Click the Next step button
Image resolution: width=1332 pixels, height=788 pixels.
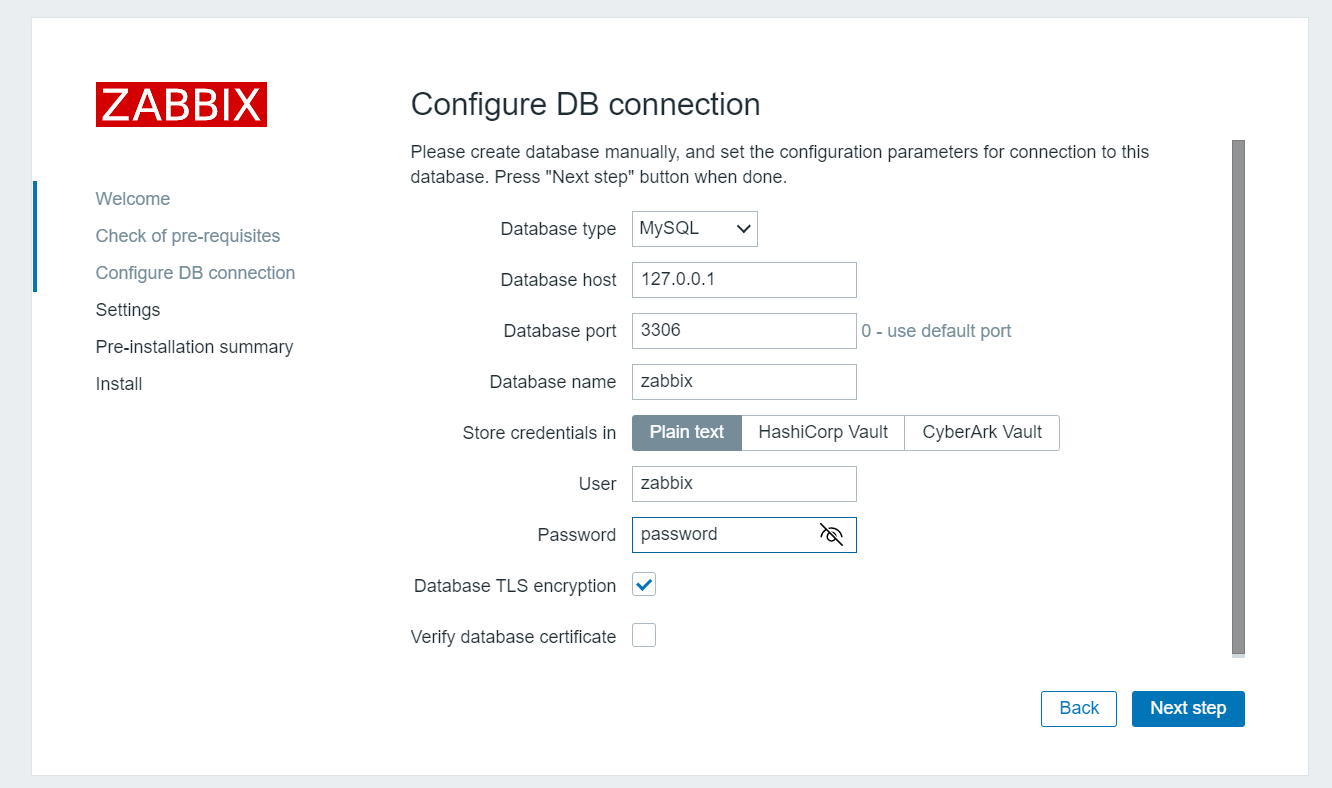pos(1188,708)
